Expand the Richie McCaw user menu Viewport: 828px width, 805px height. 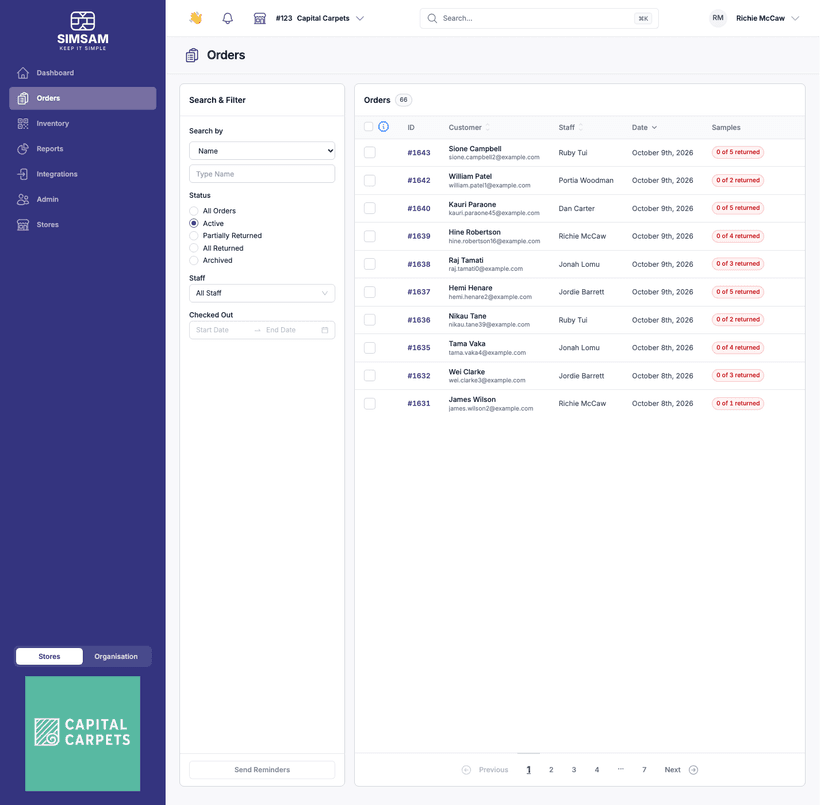(x=795, y=18)
